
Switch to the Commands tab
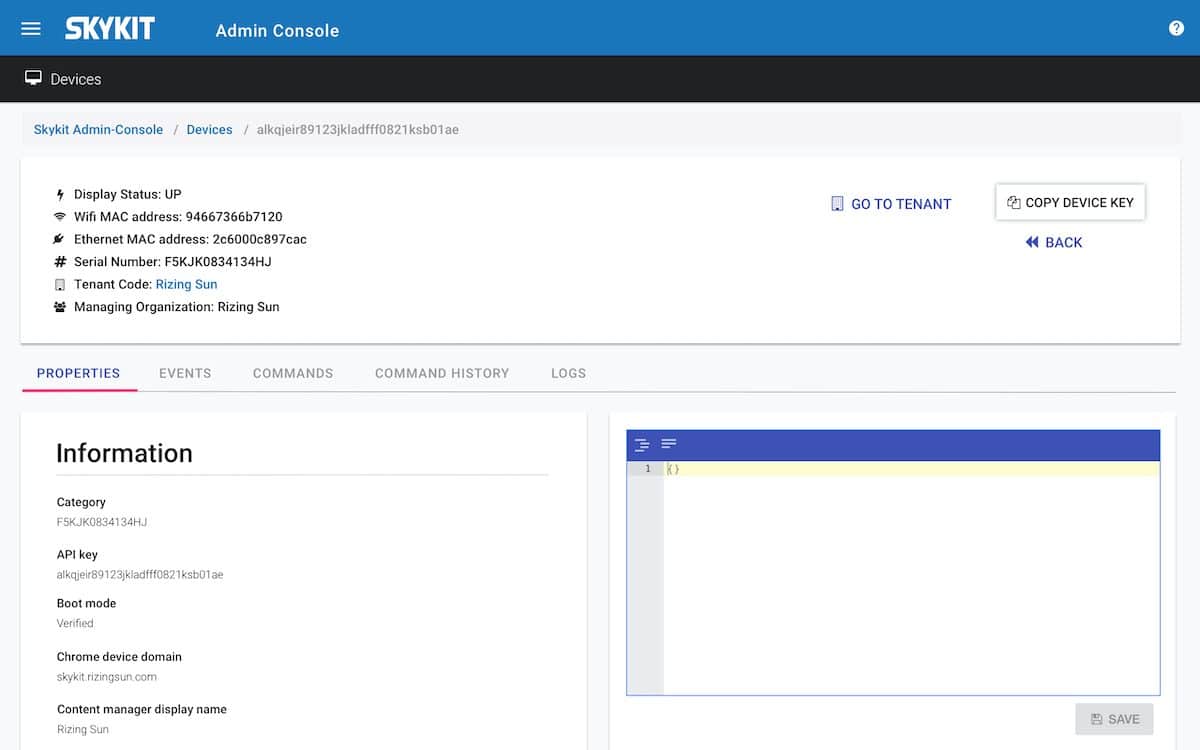click(x=293, y=373)
